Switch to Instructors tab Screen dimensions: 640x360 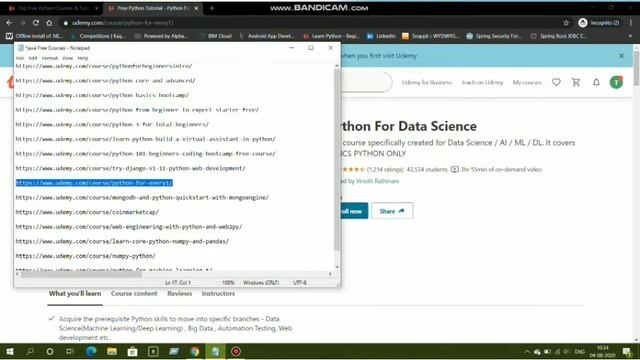click(x=218, y=293)
